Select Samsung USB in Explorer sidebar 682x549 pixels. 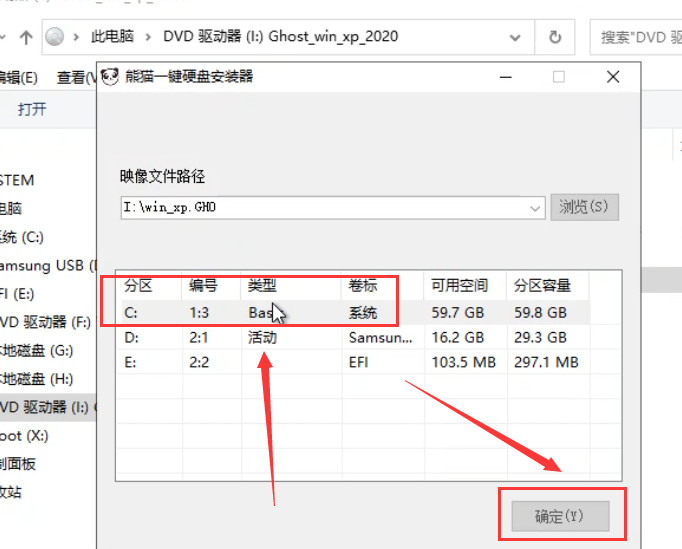click(47, 265)
